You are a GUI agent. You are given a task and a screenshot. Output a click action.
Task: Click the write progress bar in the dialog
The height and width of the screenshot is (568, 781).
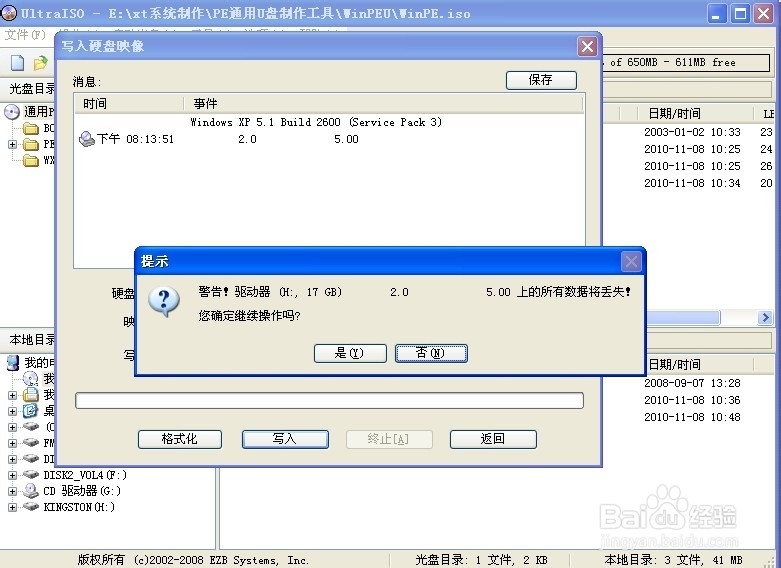click(x=329, y=401)
